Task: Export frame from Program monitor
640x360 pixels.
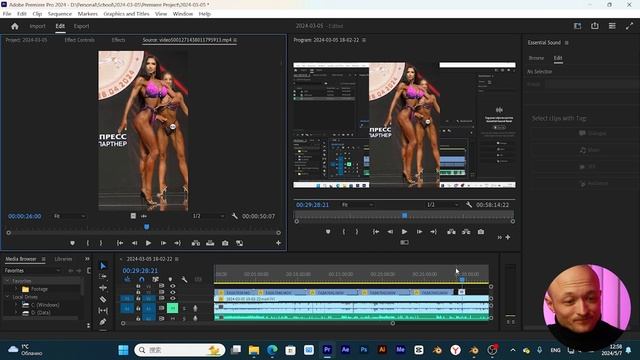Action: (481, 231)
